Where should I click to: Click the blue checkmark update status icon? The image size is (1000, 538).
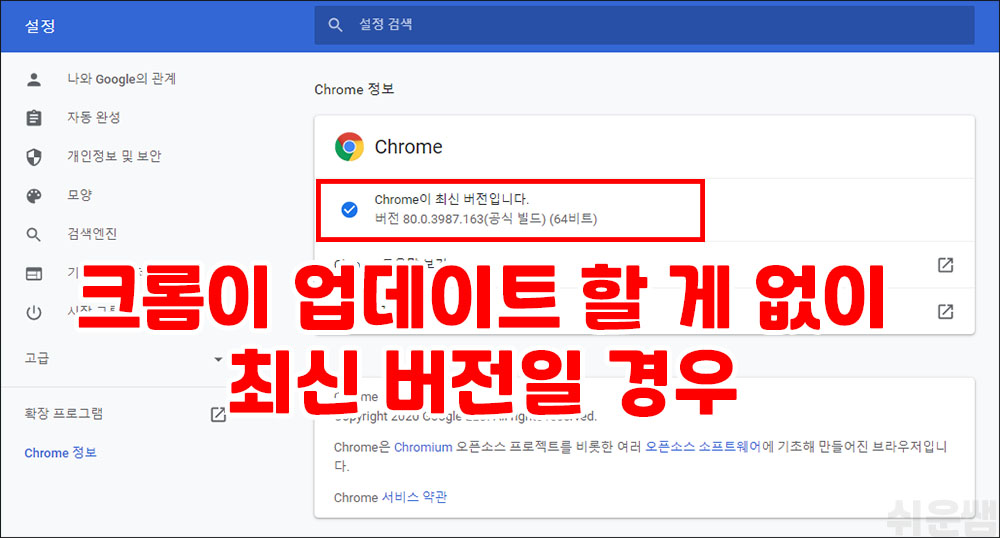pyautogui.click(x=349, y=209)
